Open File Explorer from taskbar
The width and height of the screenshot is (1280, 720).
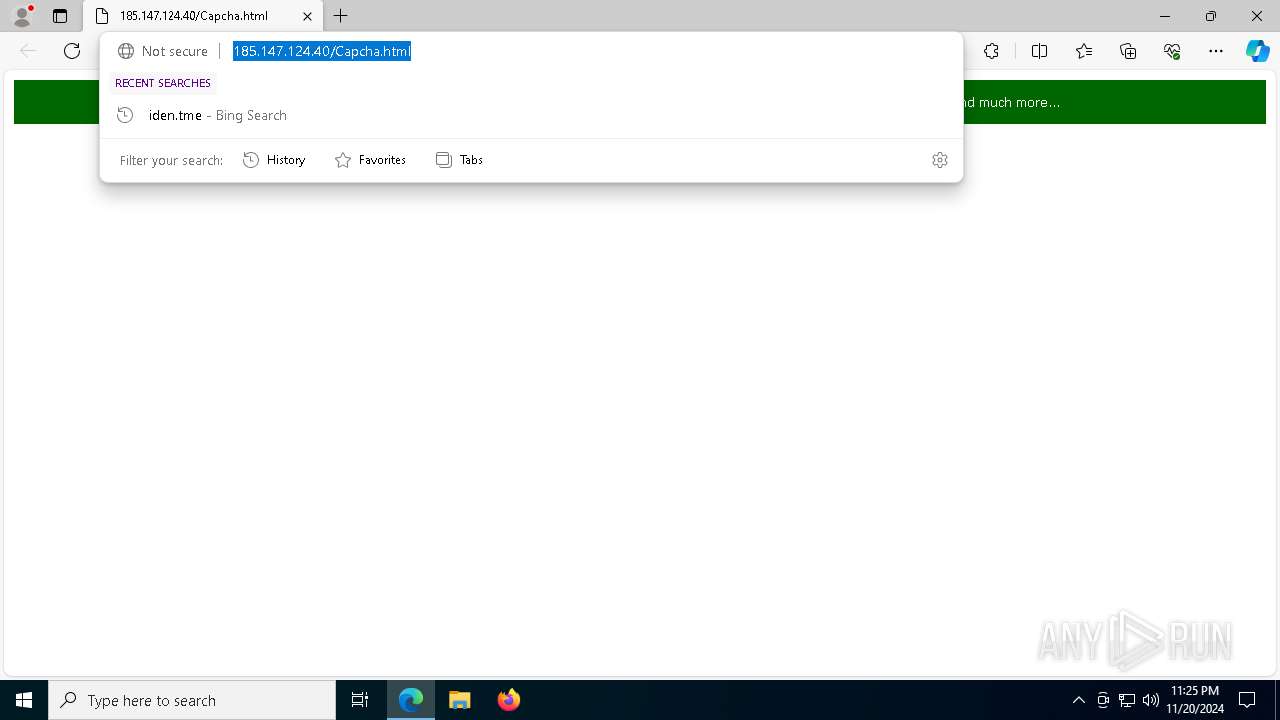coord(460,700)
